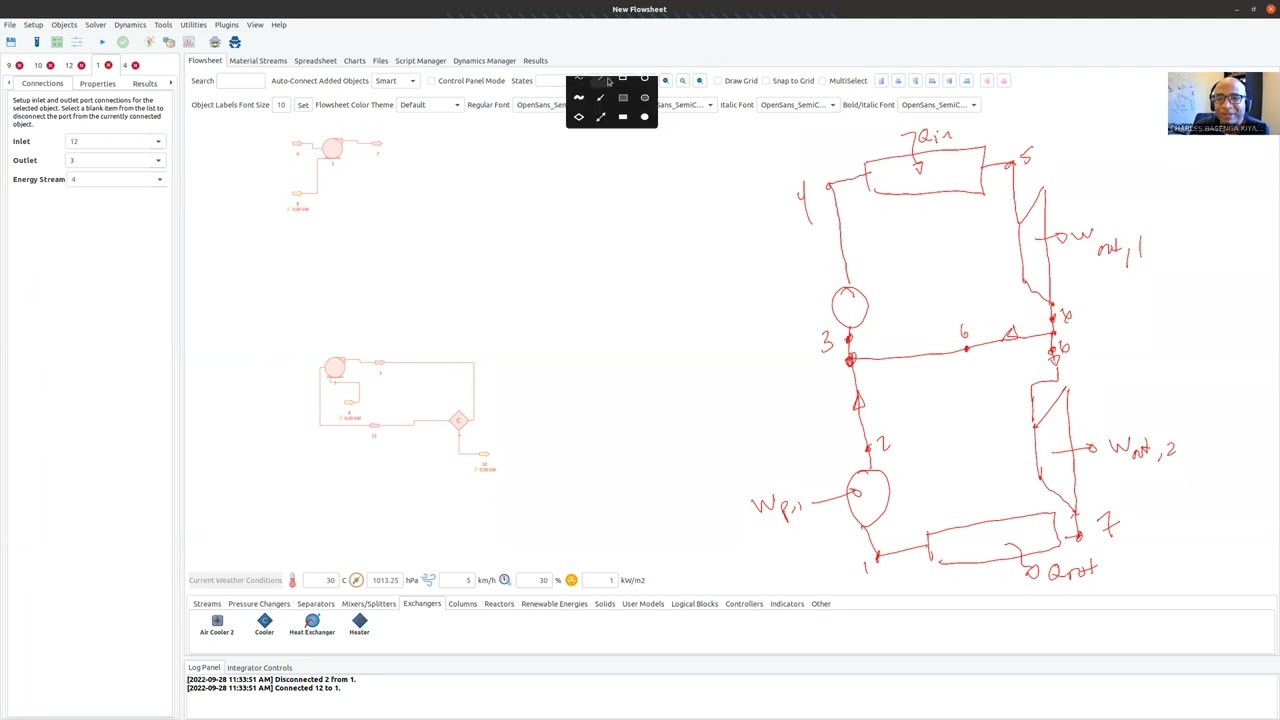
Task: Click the Search input field
Action: tap(241, 81)
